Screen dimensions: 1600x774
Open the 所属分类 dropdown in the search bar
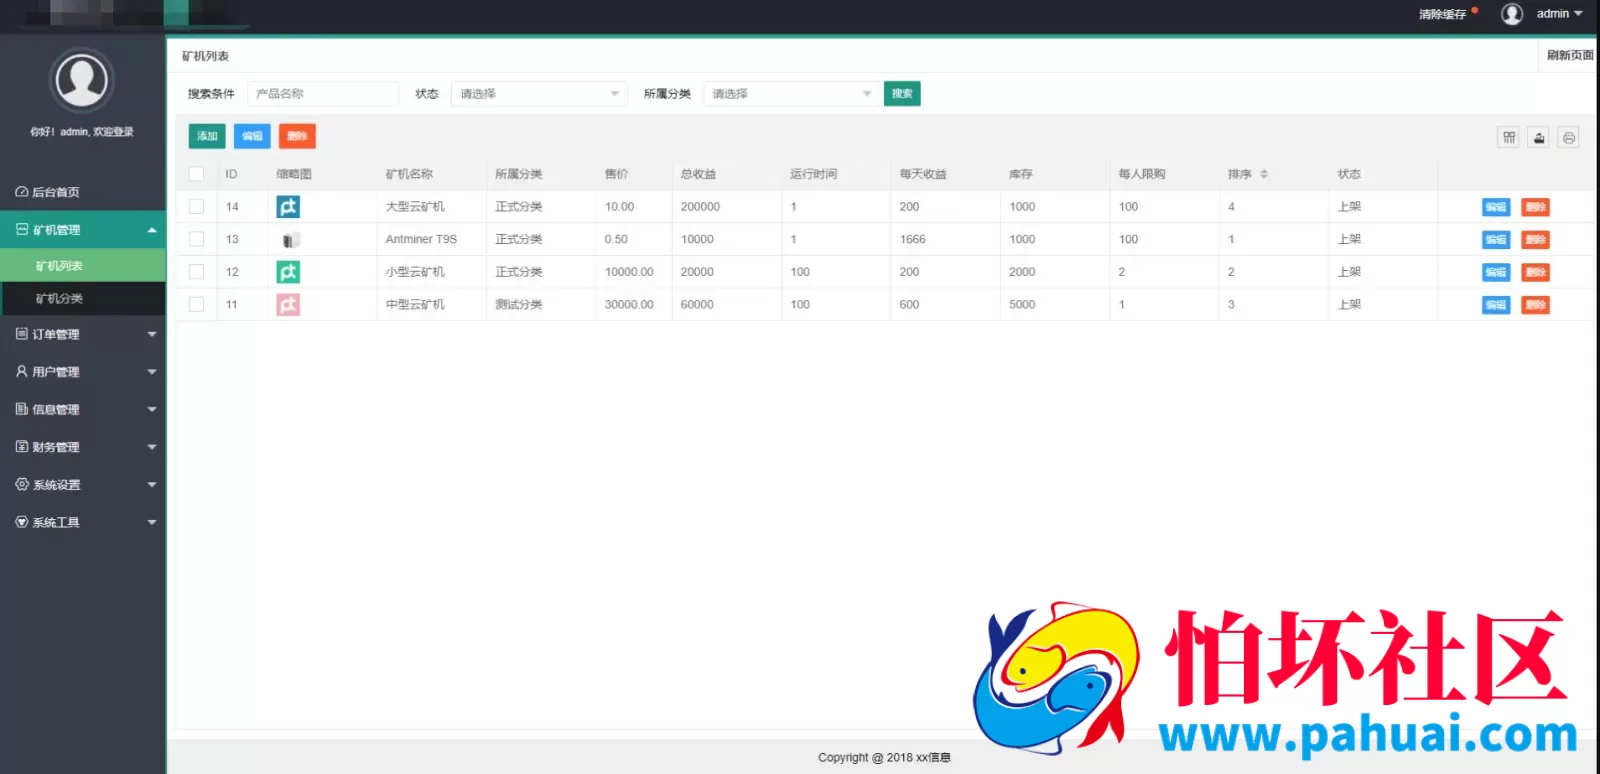(x=792, y=94)
